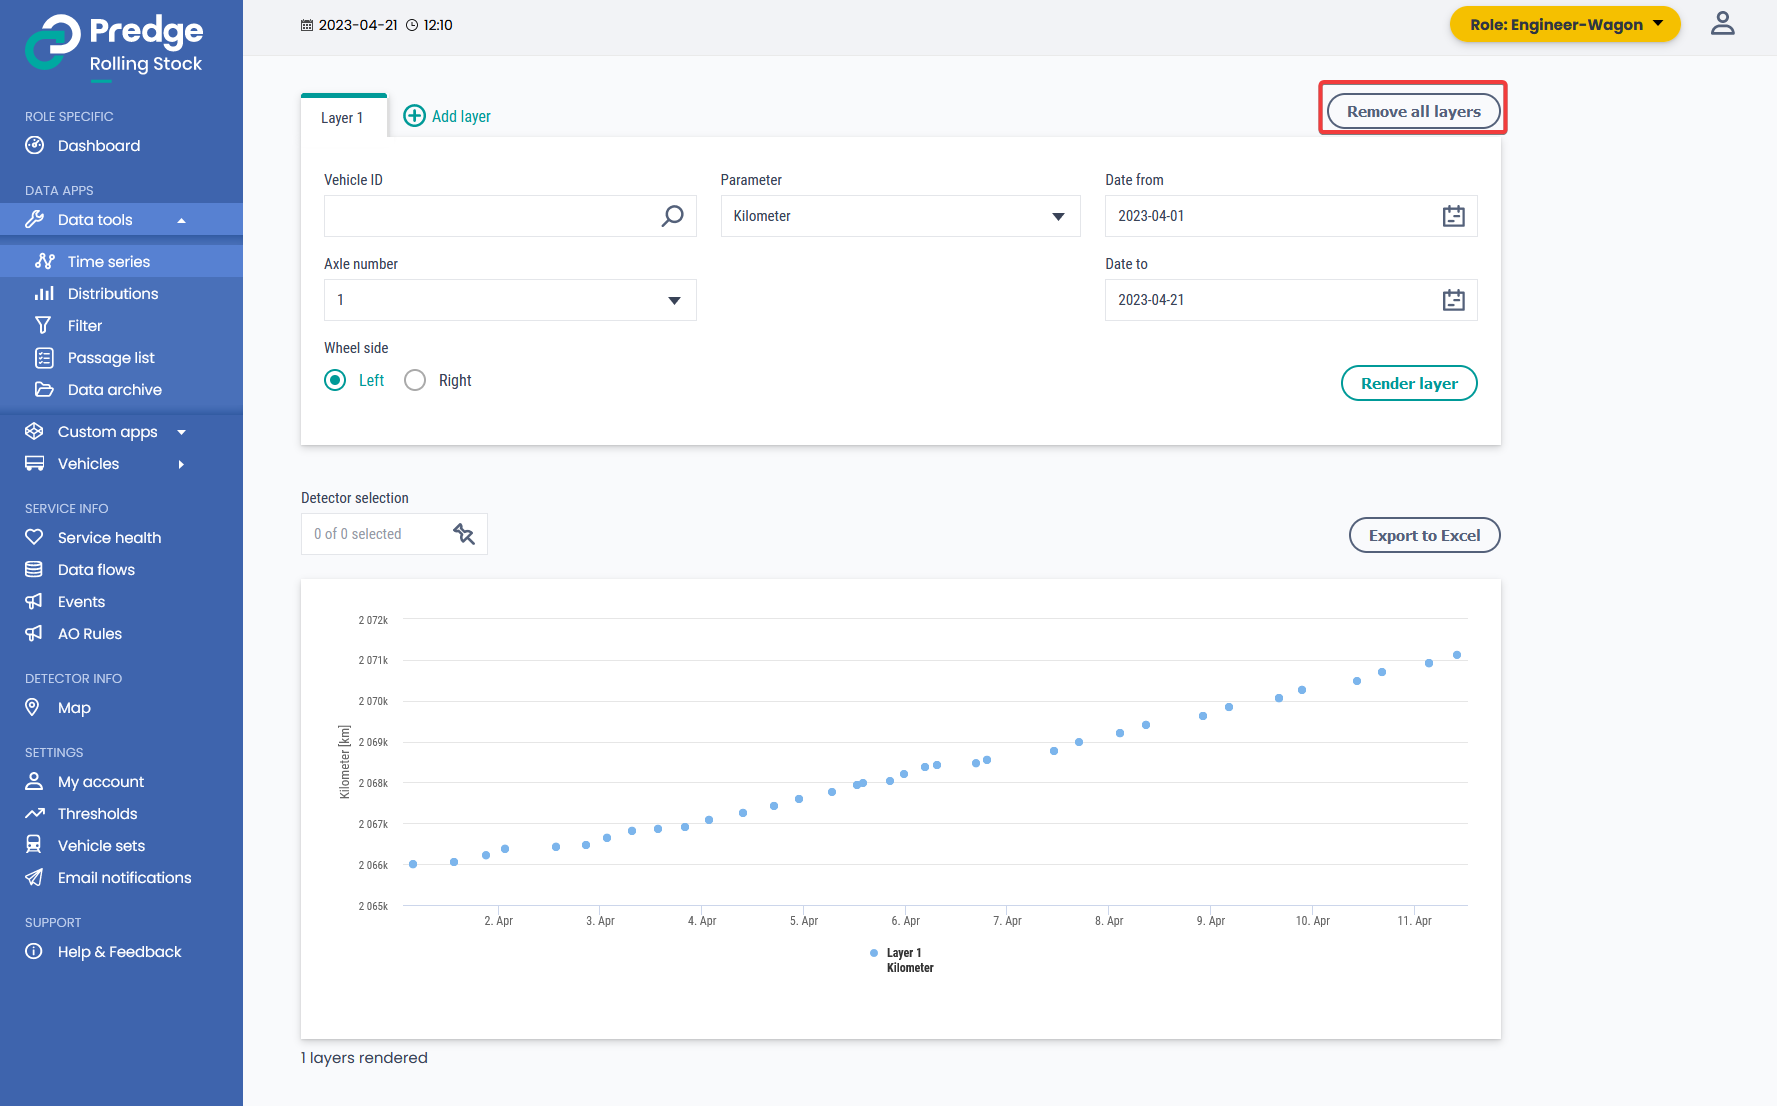
Task: Click the detector selection pin icon
Action: point(463,534)
